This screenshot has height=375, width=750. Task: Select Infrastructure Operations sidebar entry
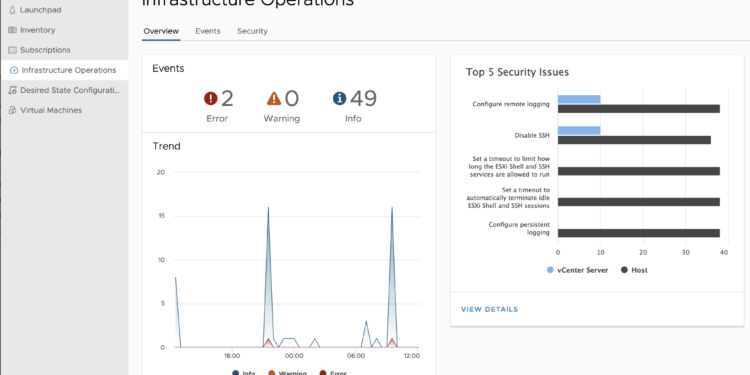[x=64, y=70]
